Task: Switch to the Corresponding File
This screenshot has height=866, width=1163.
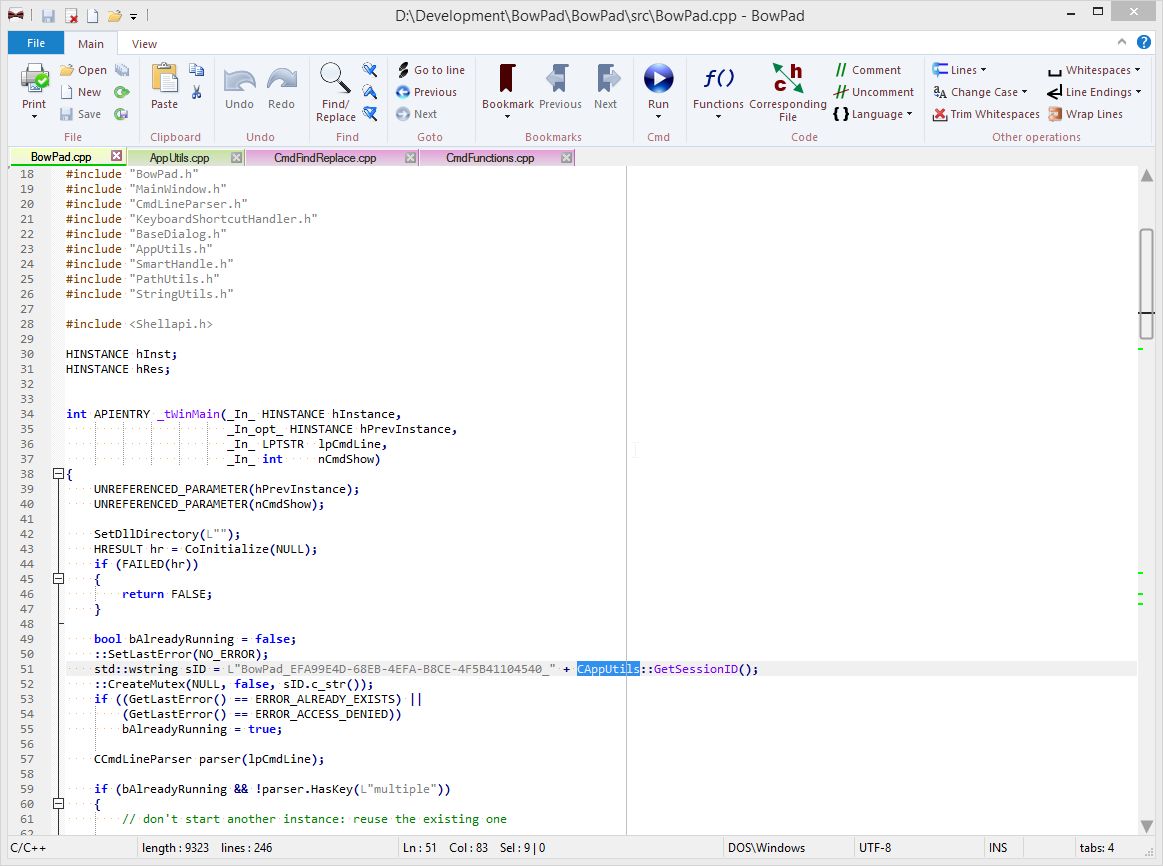Action: coord(788,90)
